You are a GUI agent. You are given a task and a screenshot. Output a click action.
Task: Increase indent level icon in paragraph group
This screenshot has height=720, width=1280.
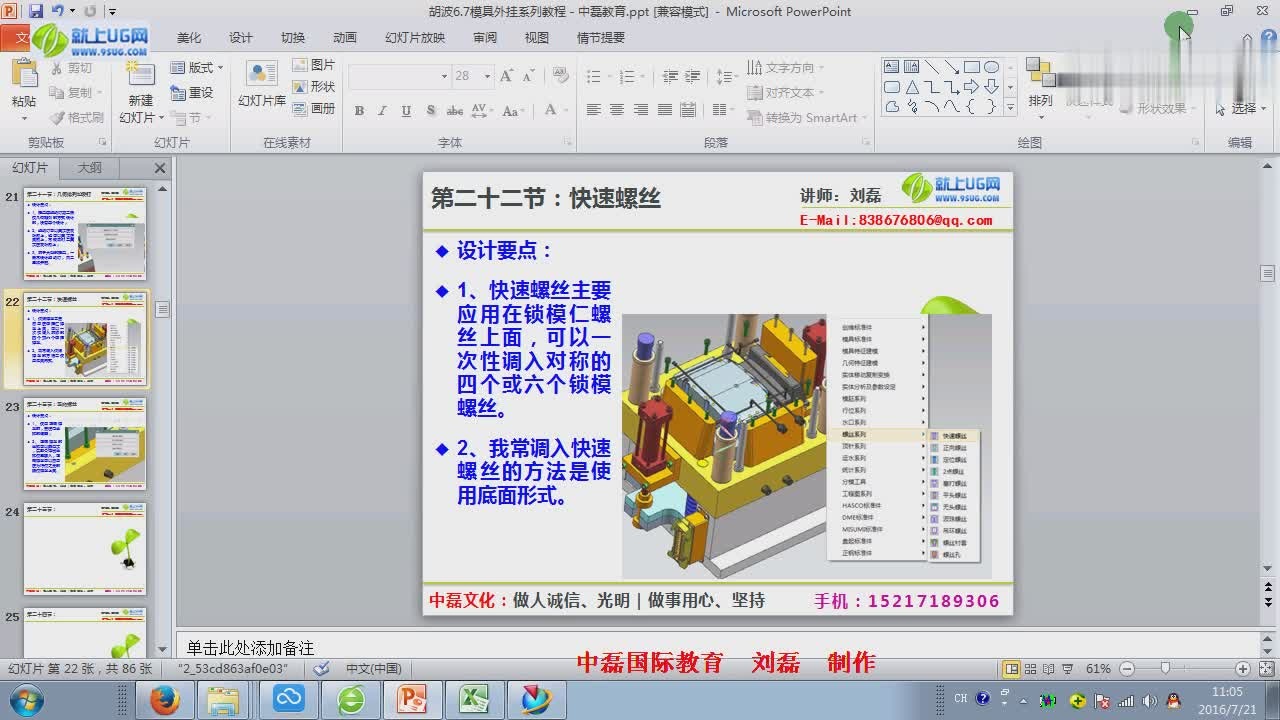[694, 76]
